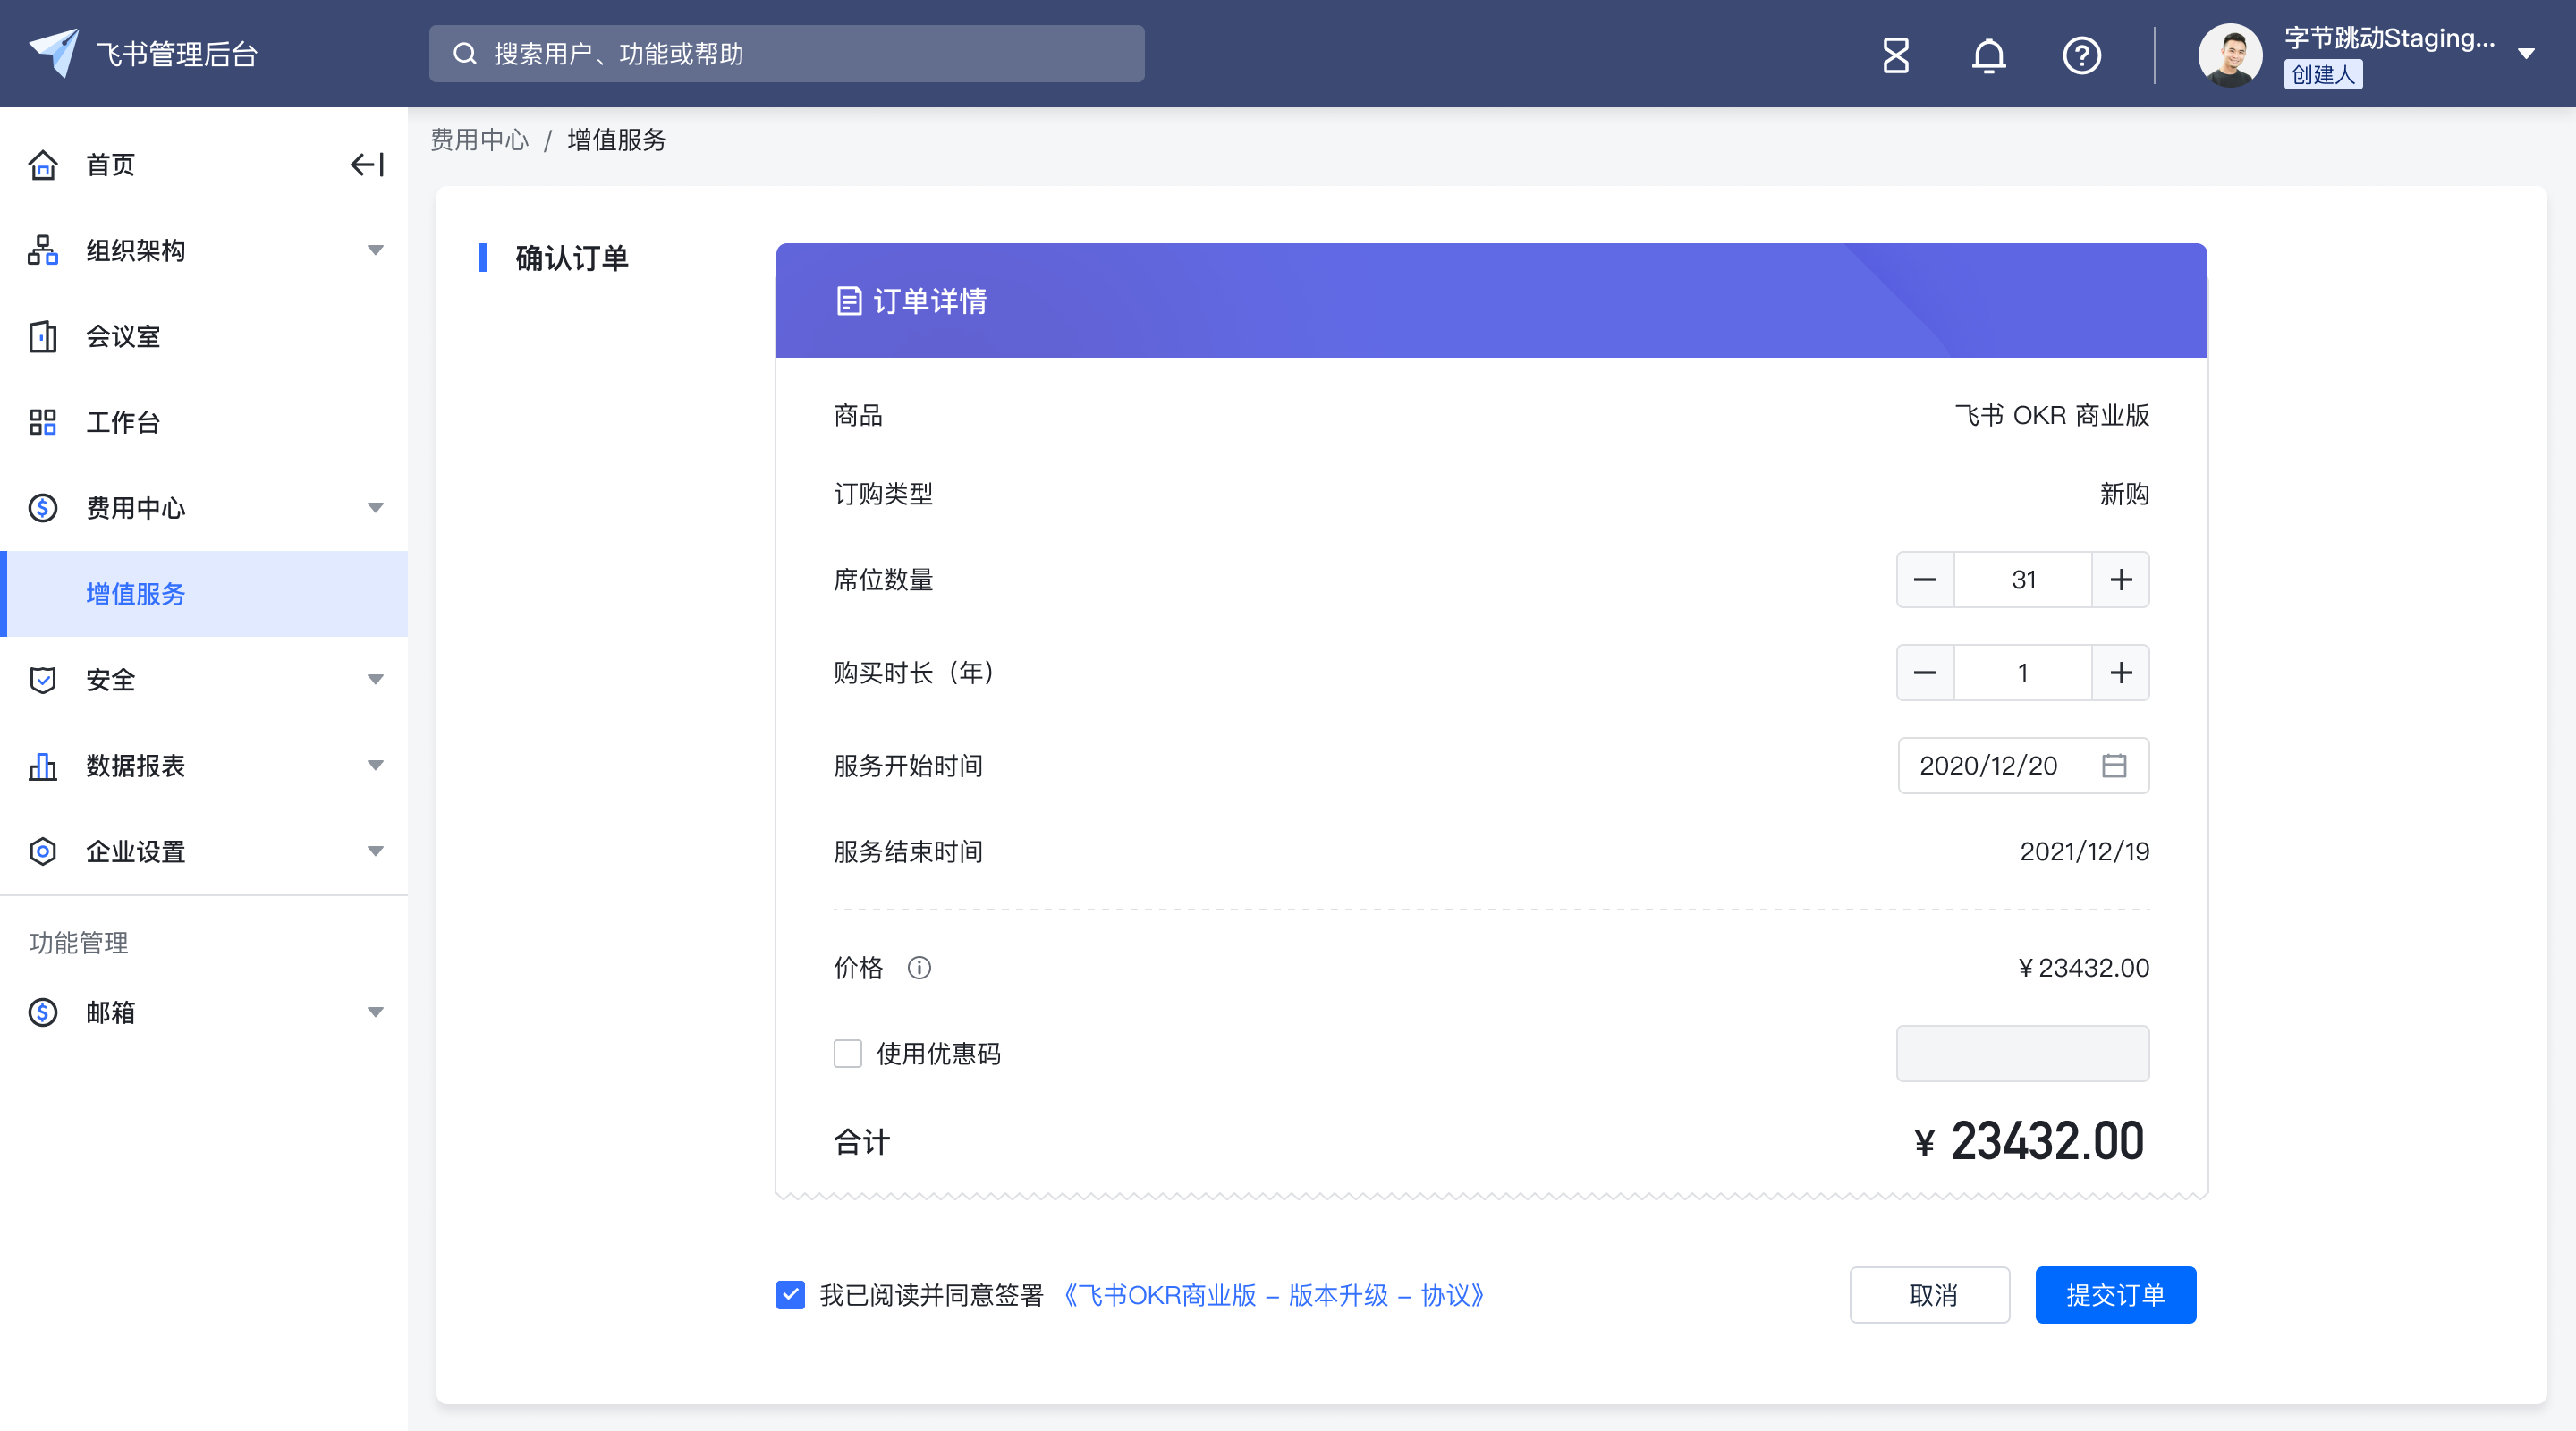Go to 会议室 in the sidebar
Screen dimensions: 2576x1431
point(123,336)
